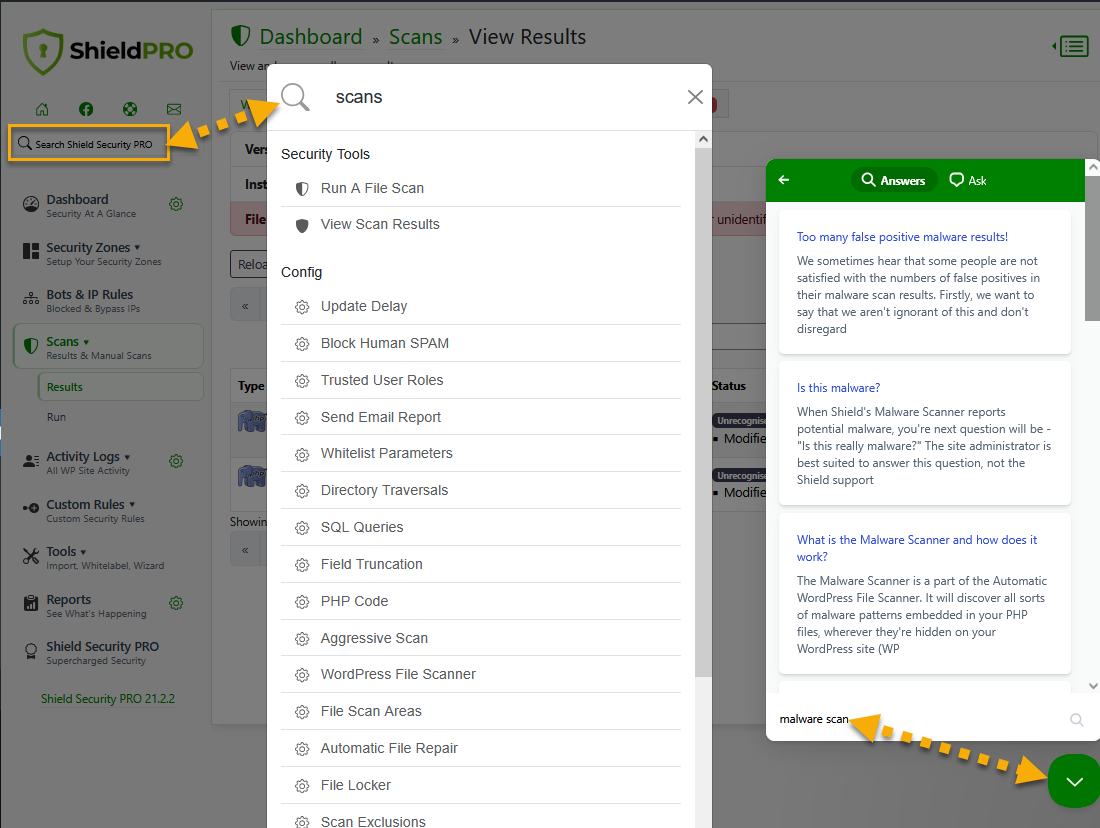Screen dimensions: 1100x828
Task: Close the search modal with X
Action: click(x=695, y=97)
